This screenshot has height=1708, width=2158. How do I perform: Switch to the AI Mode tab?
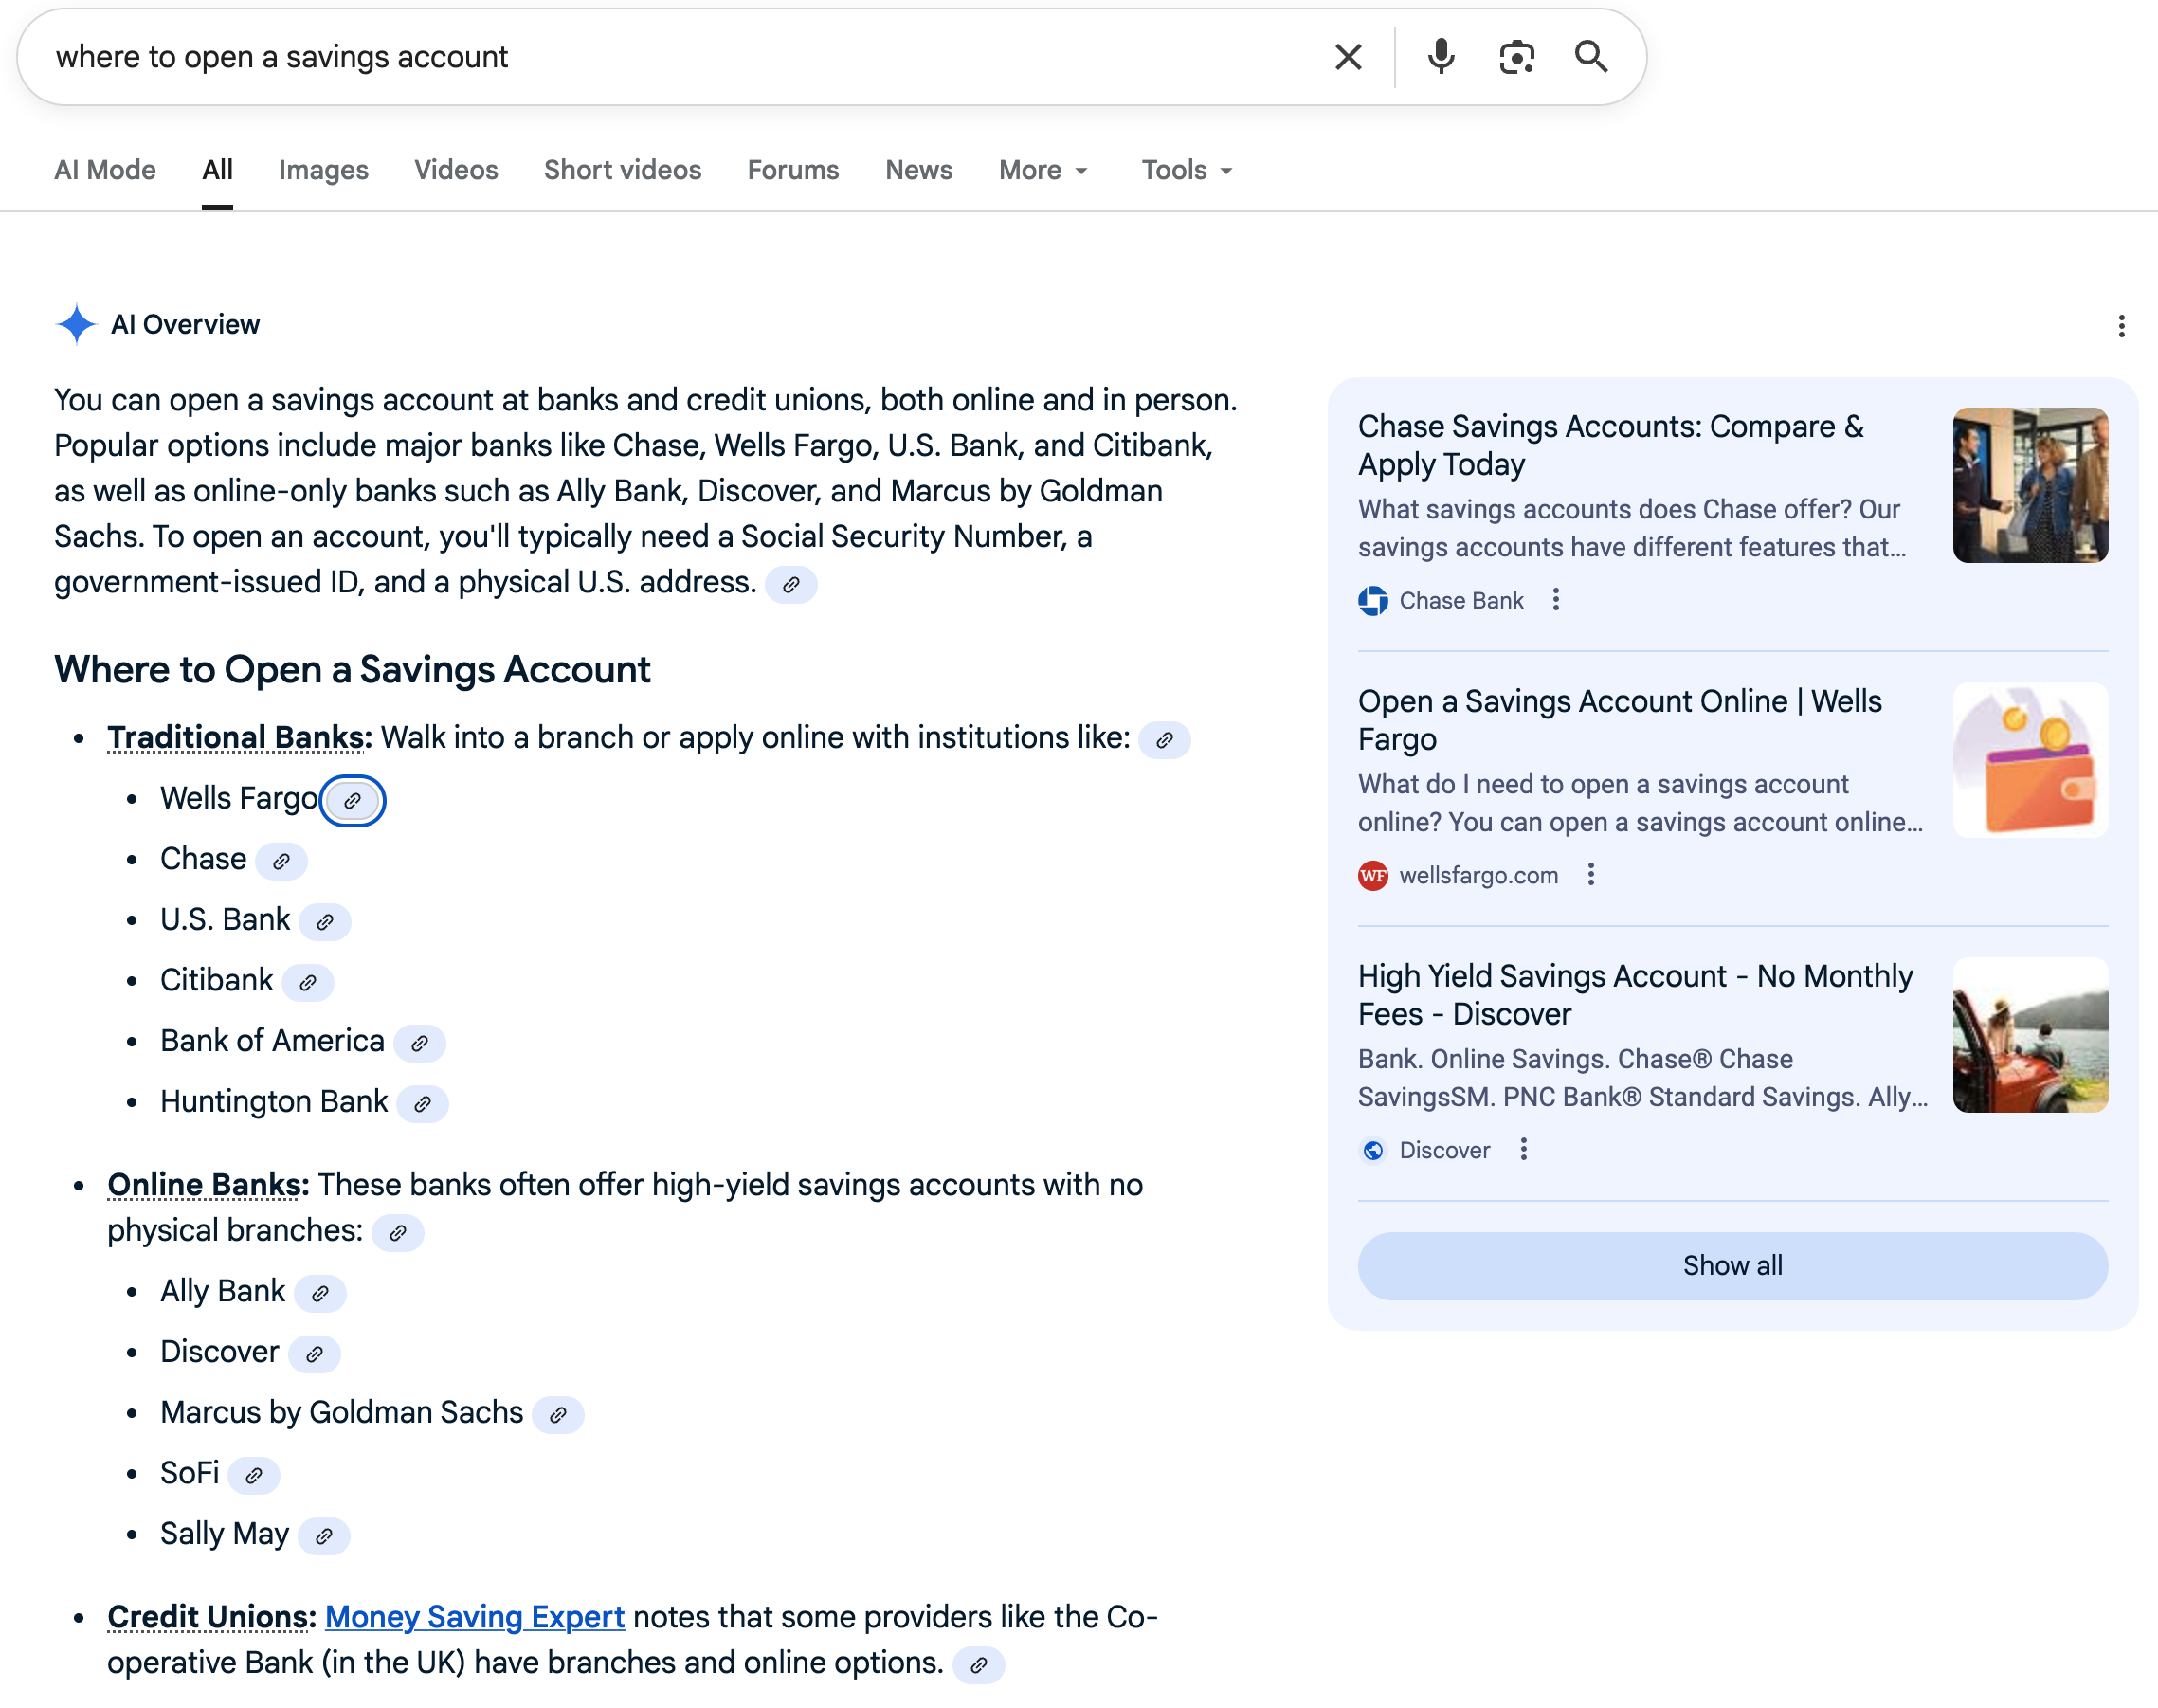105,170
